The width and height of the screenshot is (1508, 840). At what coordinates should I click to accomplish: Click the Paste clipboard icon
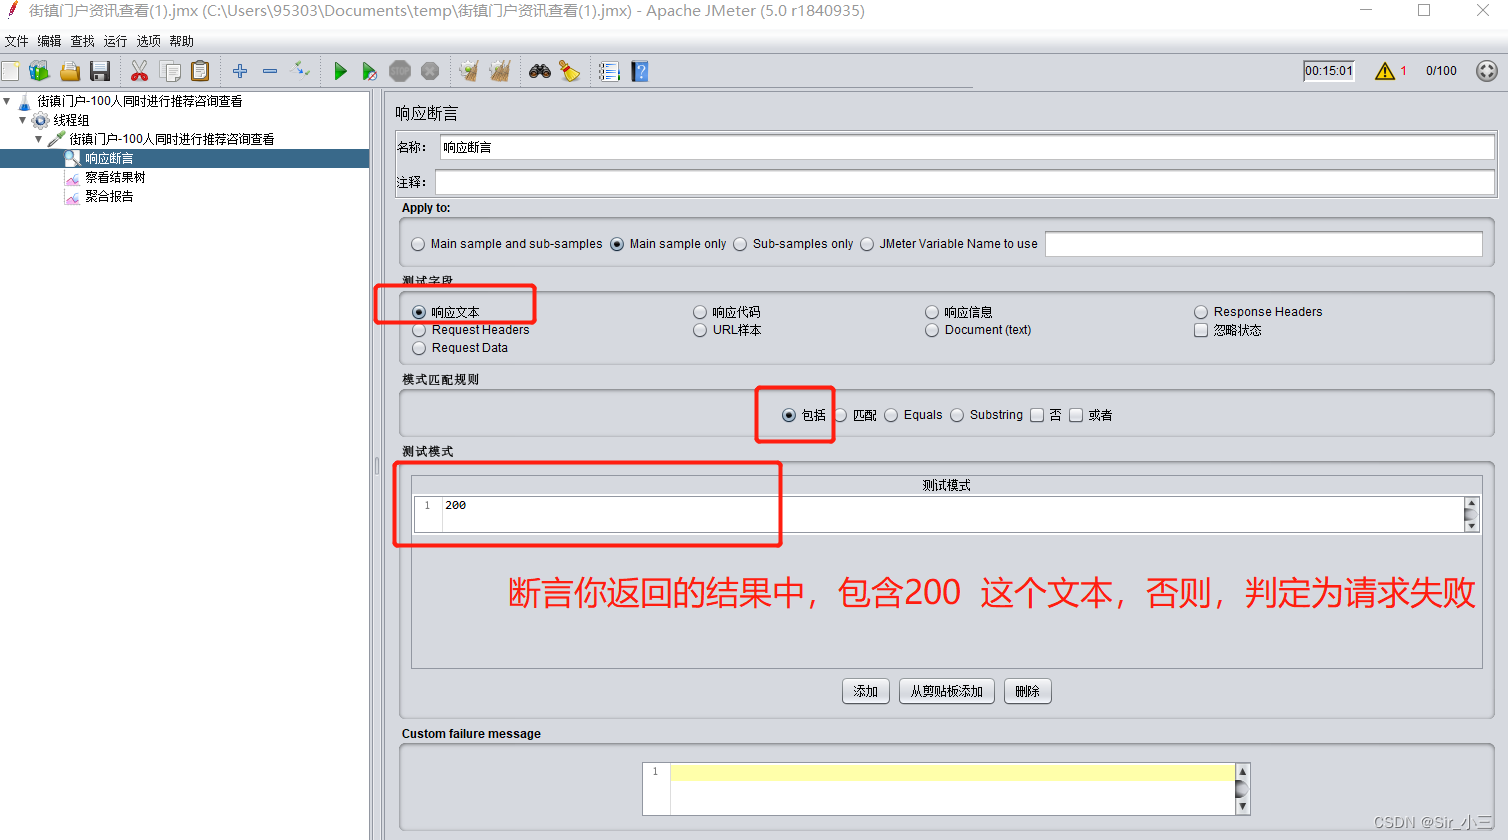click(x=200, y=71)
